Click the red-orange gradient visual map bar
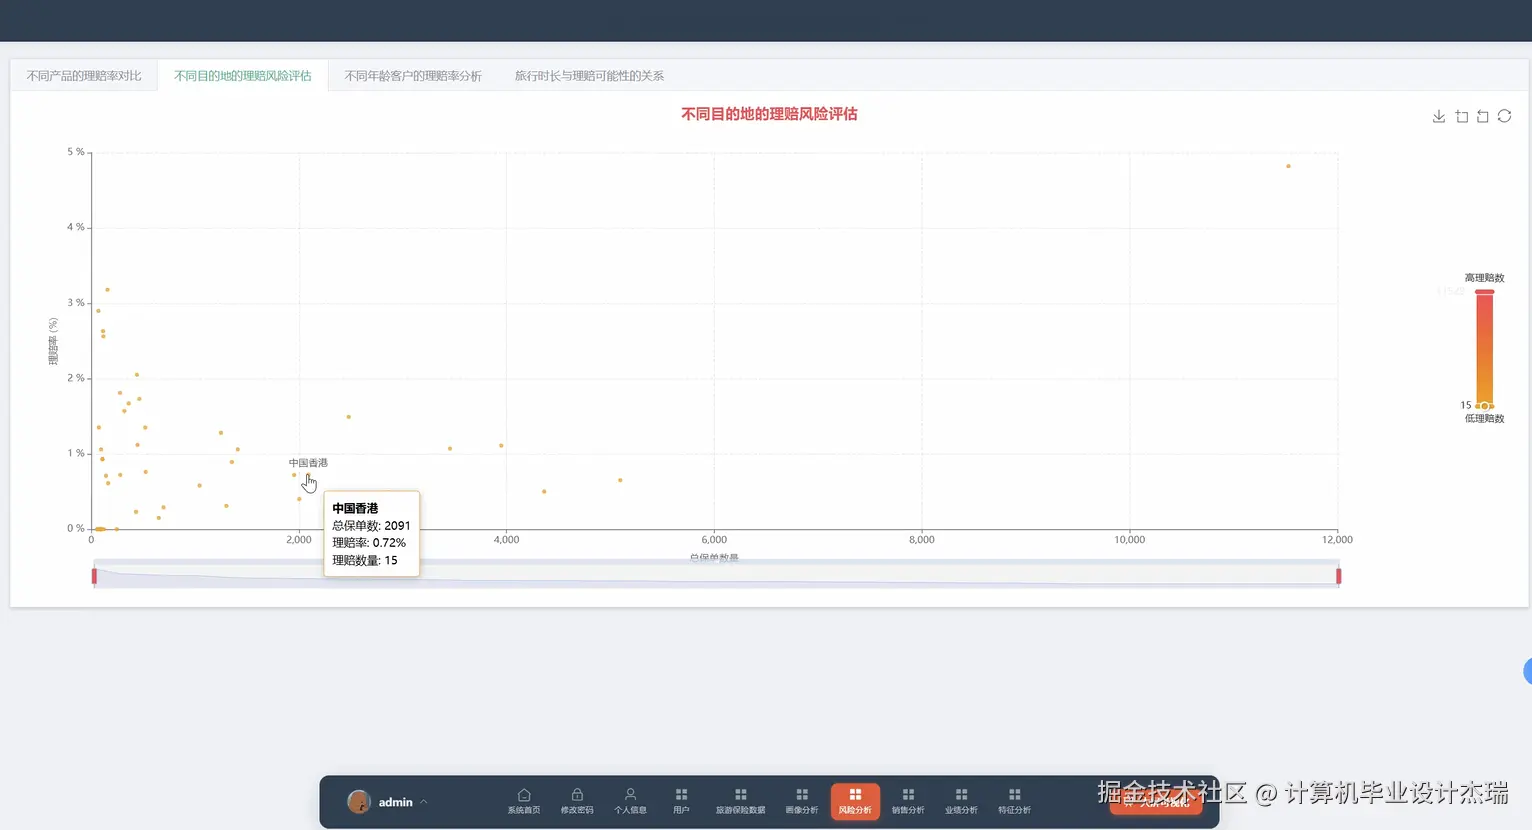The width and height of the screenshot is (1532, 830). [1485, 348]
